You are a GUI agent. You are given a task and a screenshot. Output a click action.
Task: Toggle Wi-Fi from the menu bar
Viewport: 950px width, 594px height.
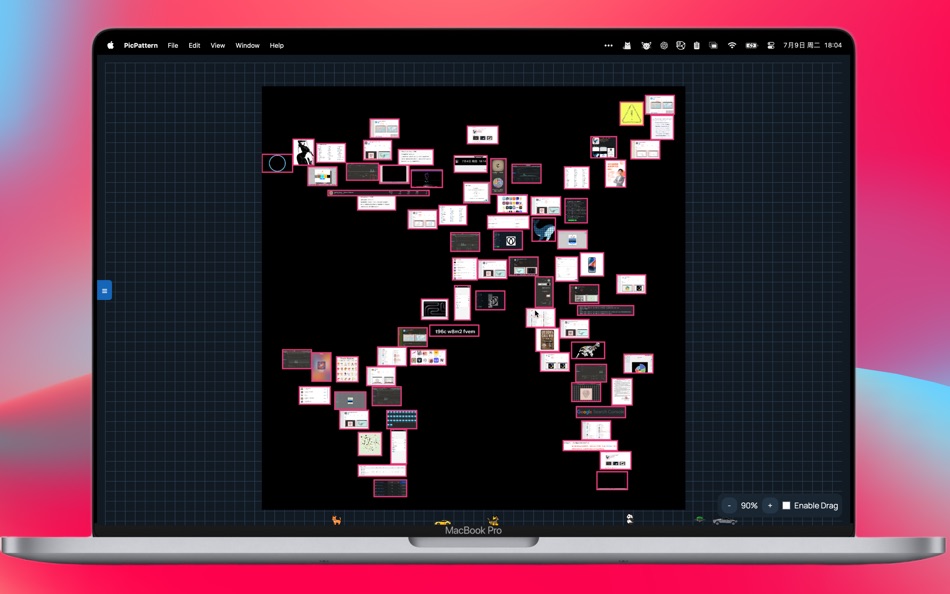[731, 45]
